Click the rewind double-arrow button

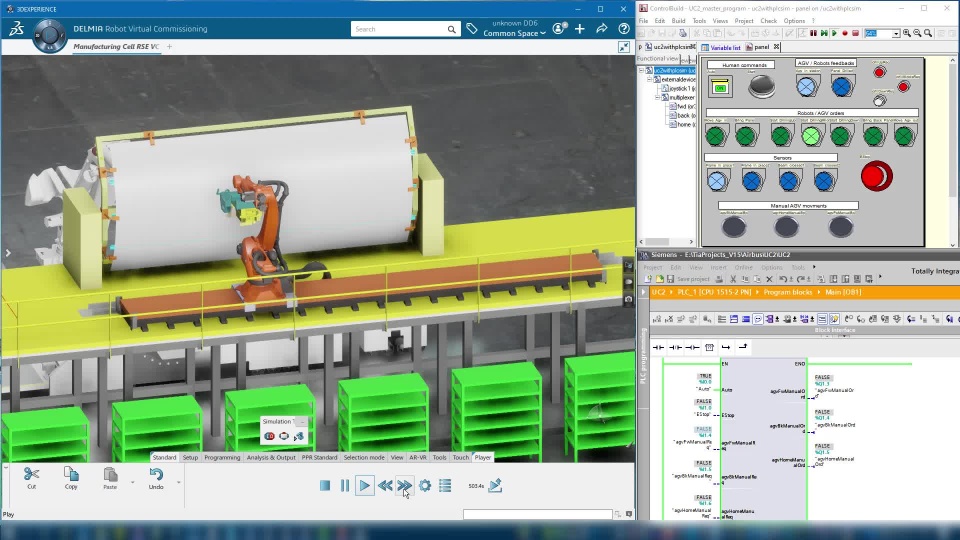pos(385,486)
